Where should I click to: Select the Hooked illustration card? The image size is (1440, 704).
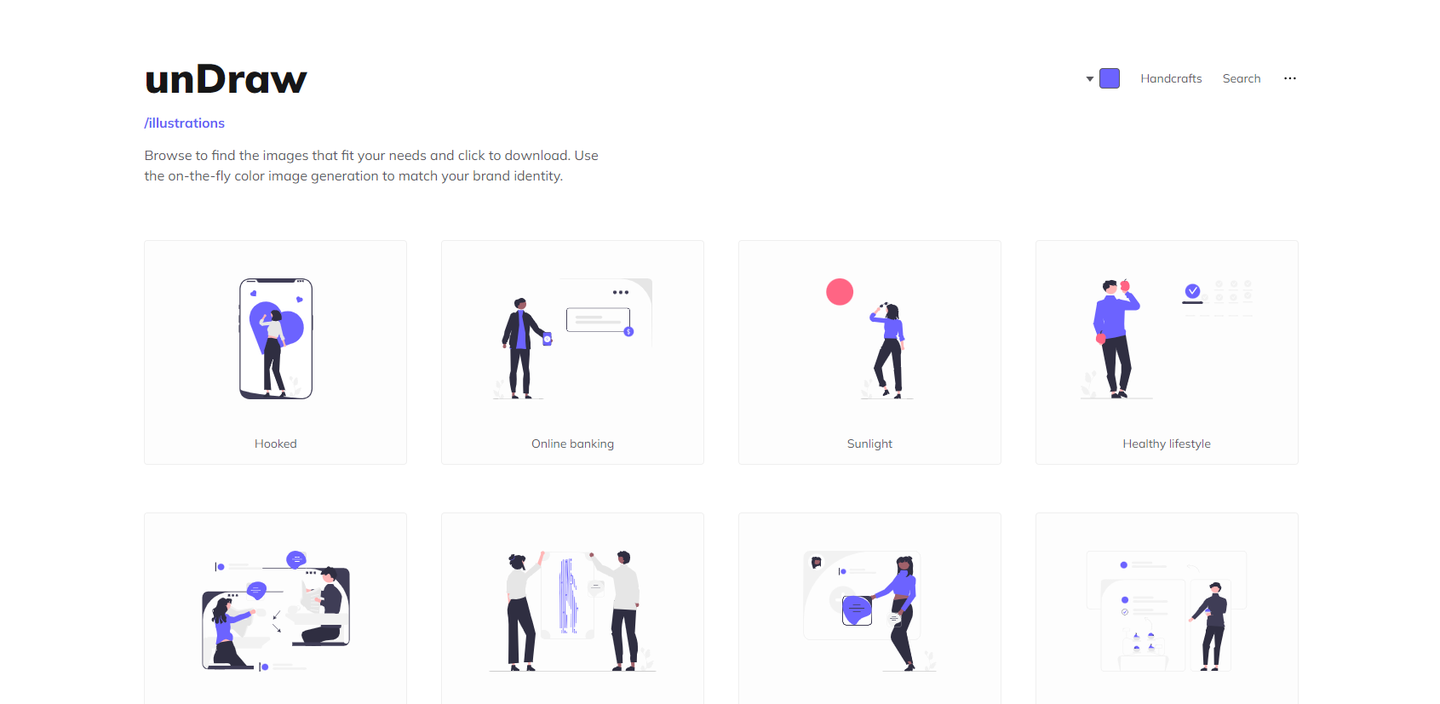point(275,352)
